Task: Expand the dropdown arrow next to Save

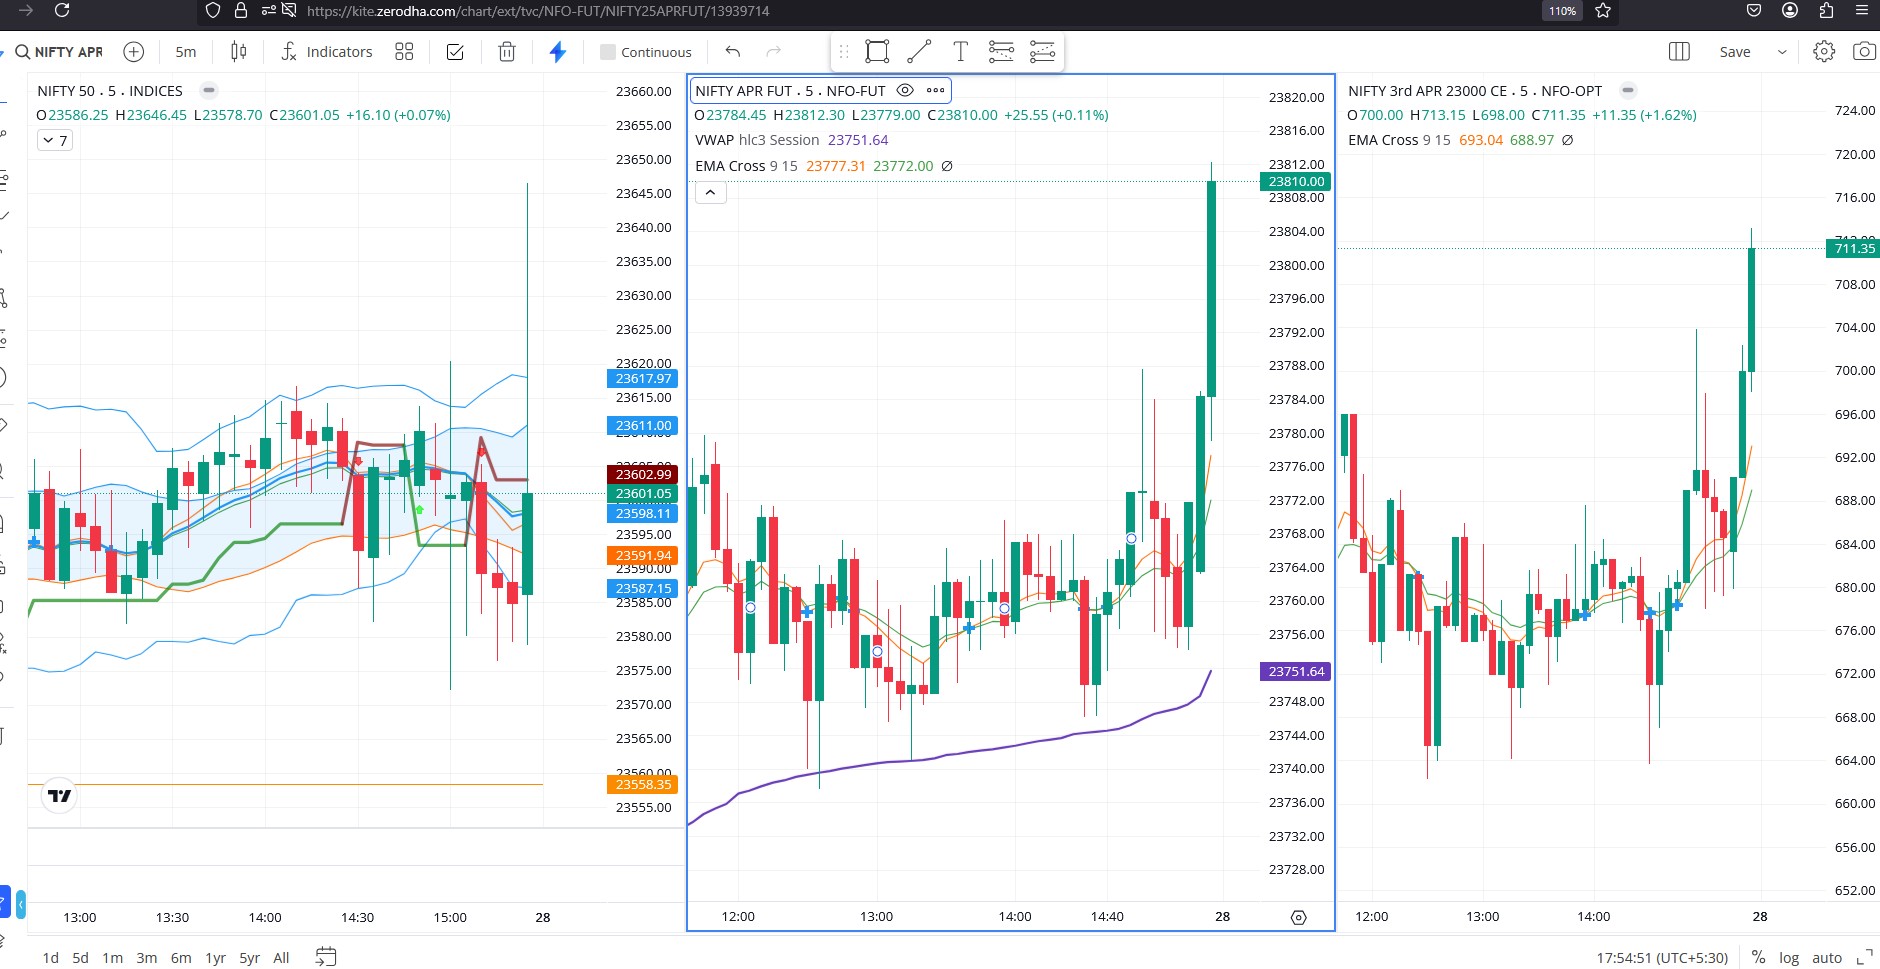Action: click(x=1782, y=52)
